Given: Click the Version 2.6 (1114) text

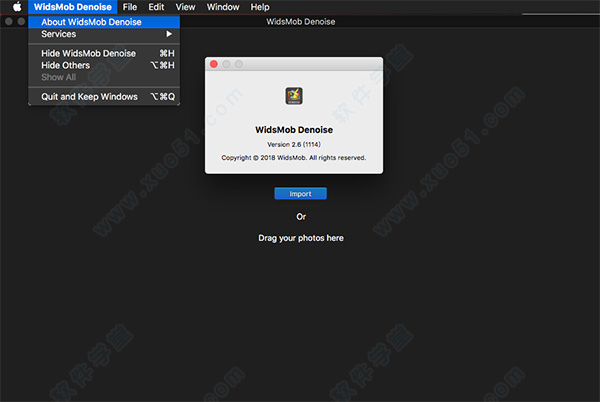Looking at the screenshot, I should coord(293,144).
